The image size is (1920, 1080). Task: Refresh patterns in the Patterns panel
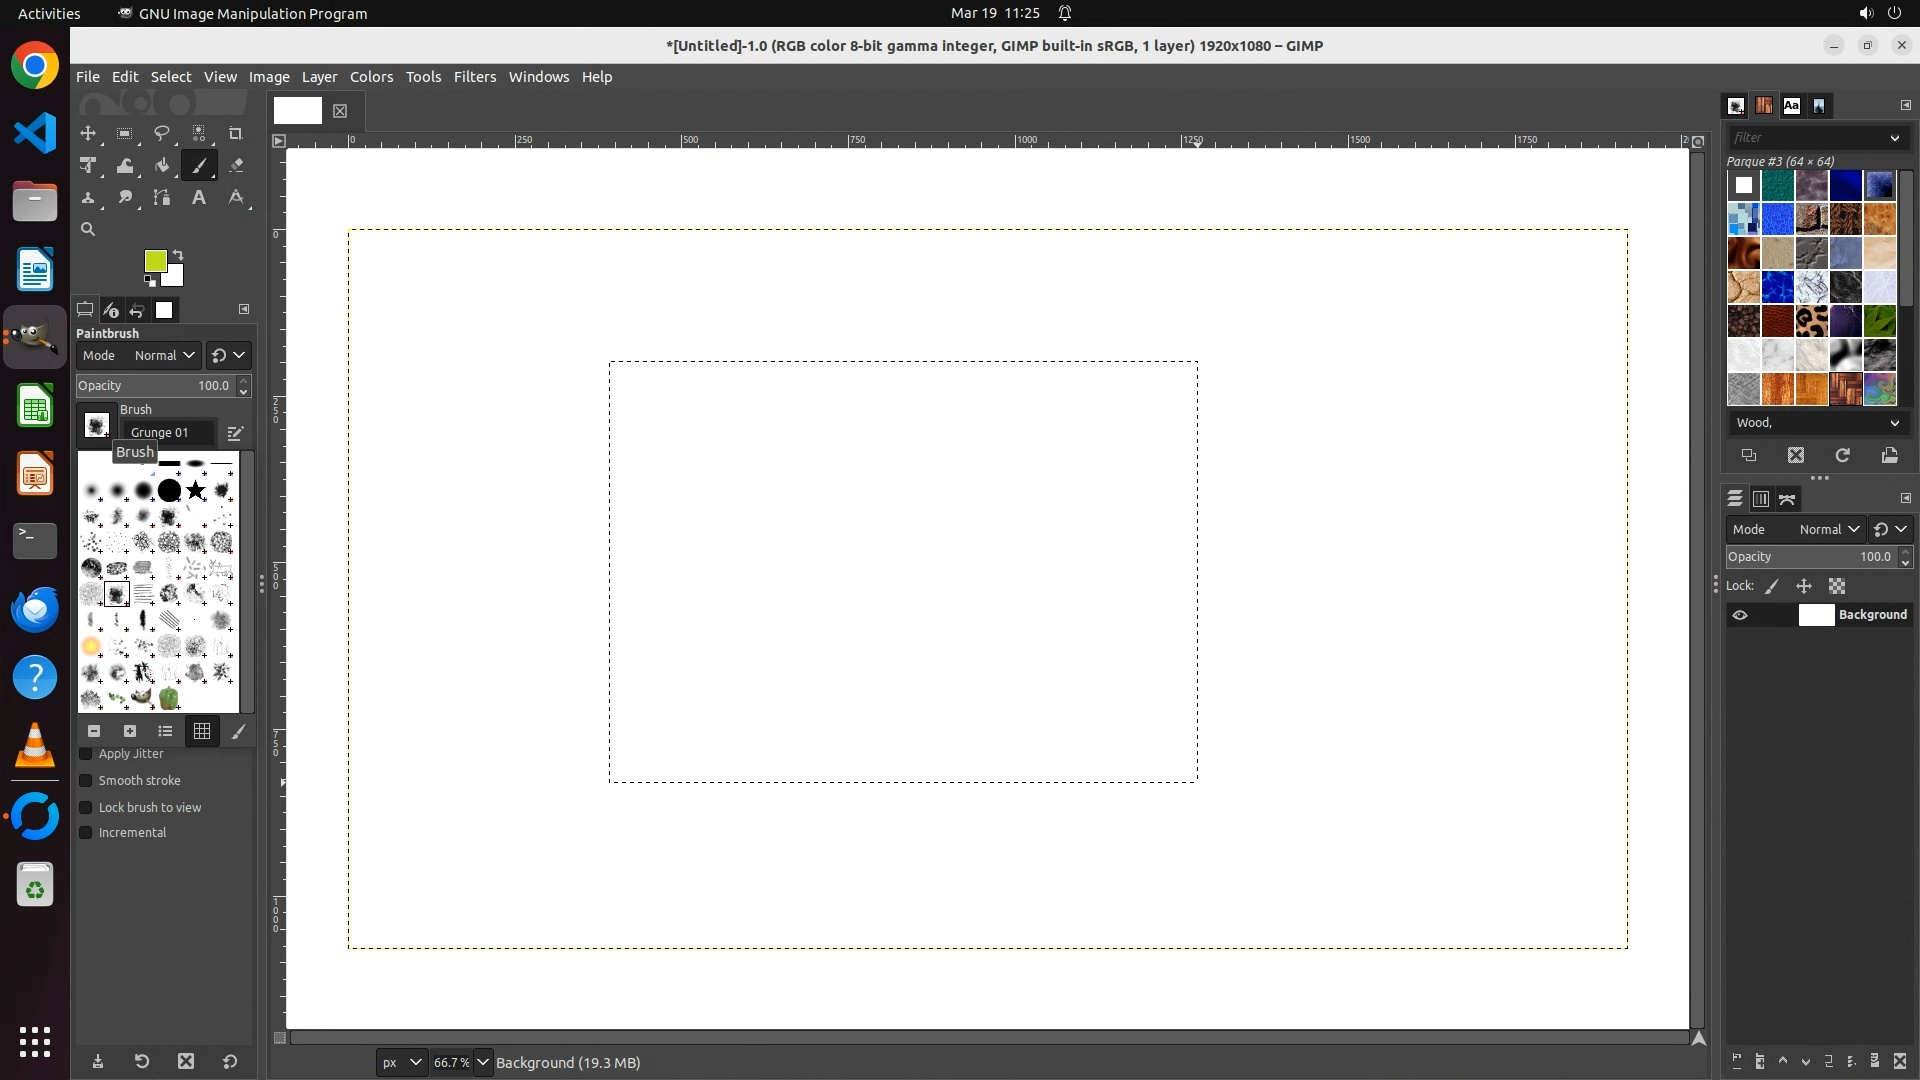pyautogui.click(x=1843, y=456)
